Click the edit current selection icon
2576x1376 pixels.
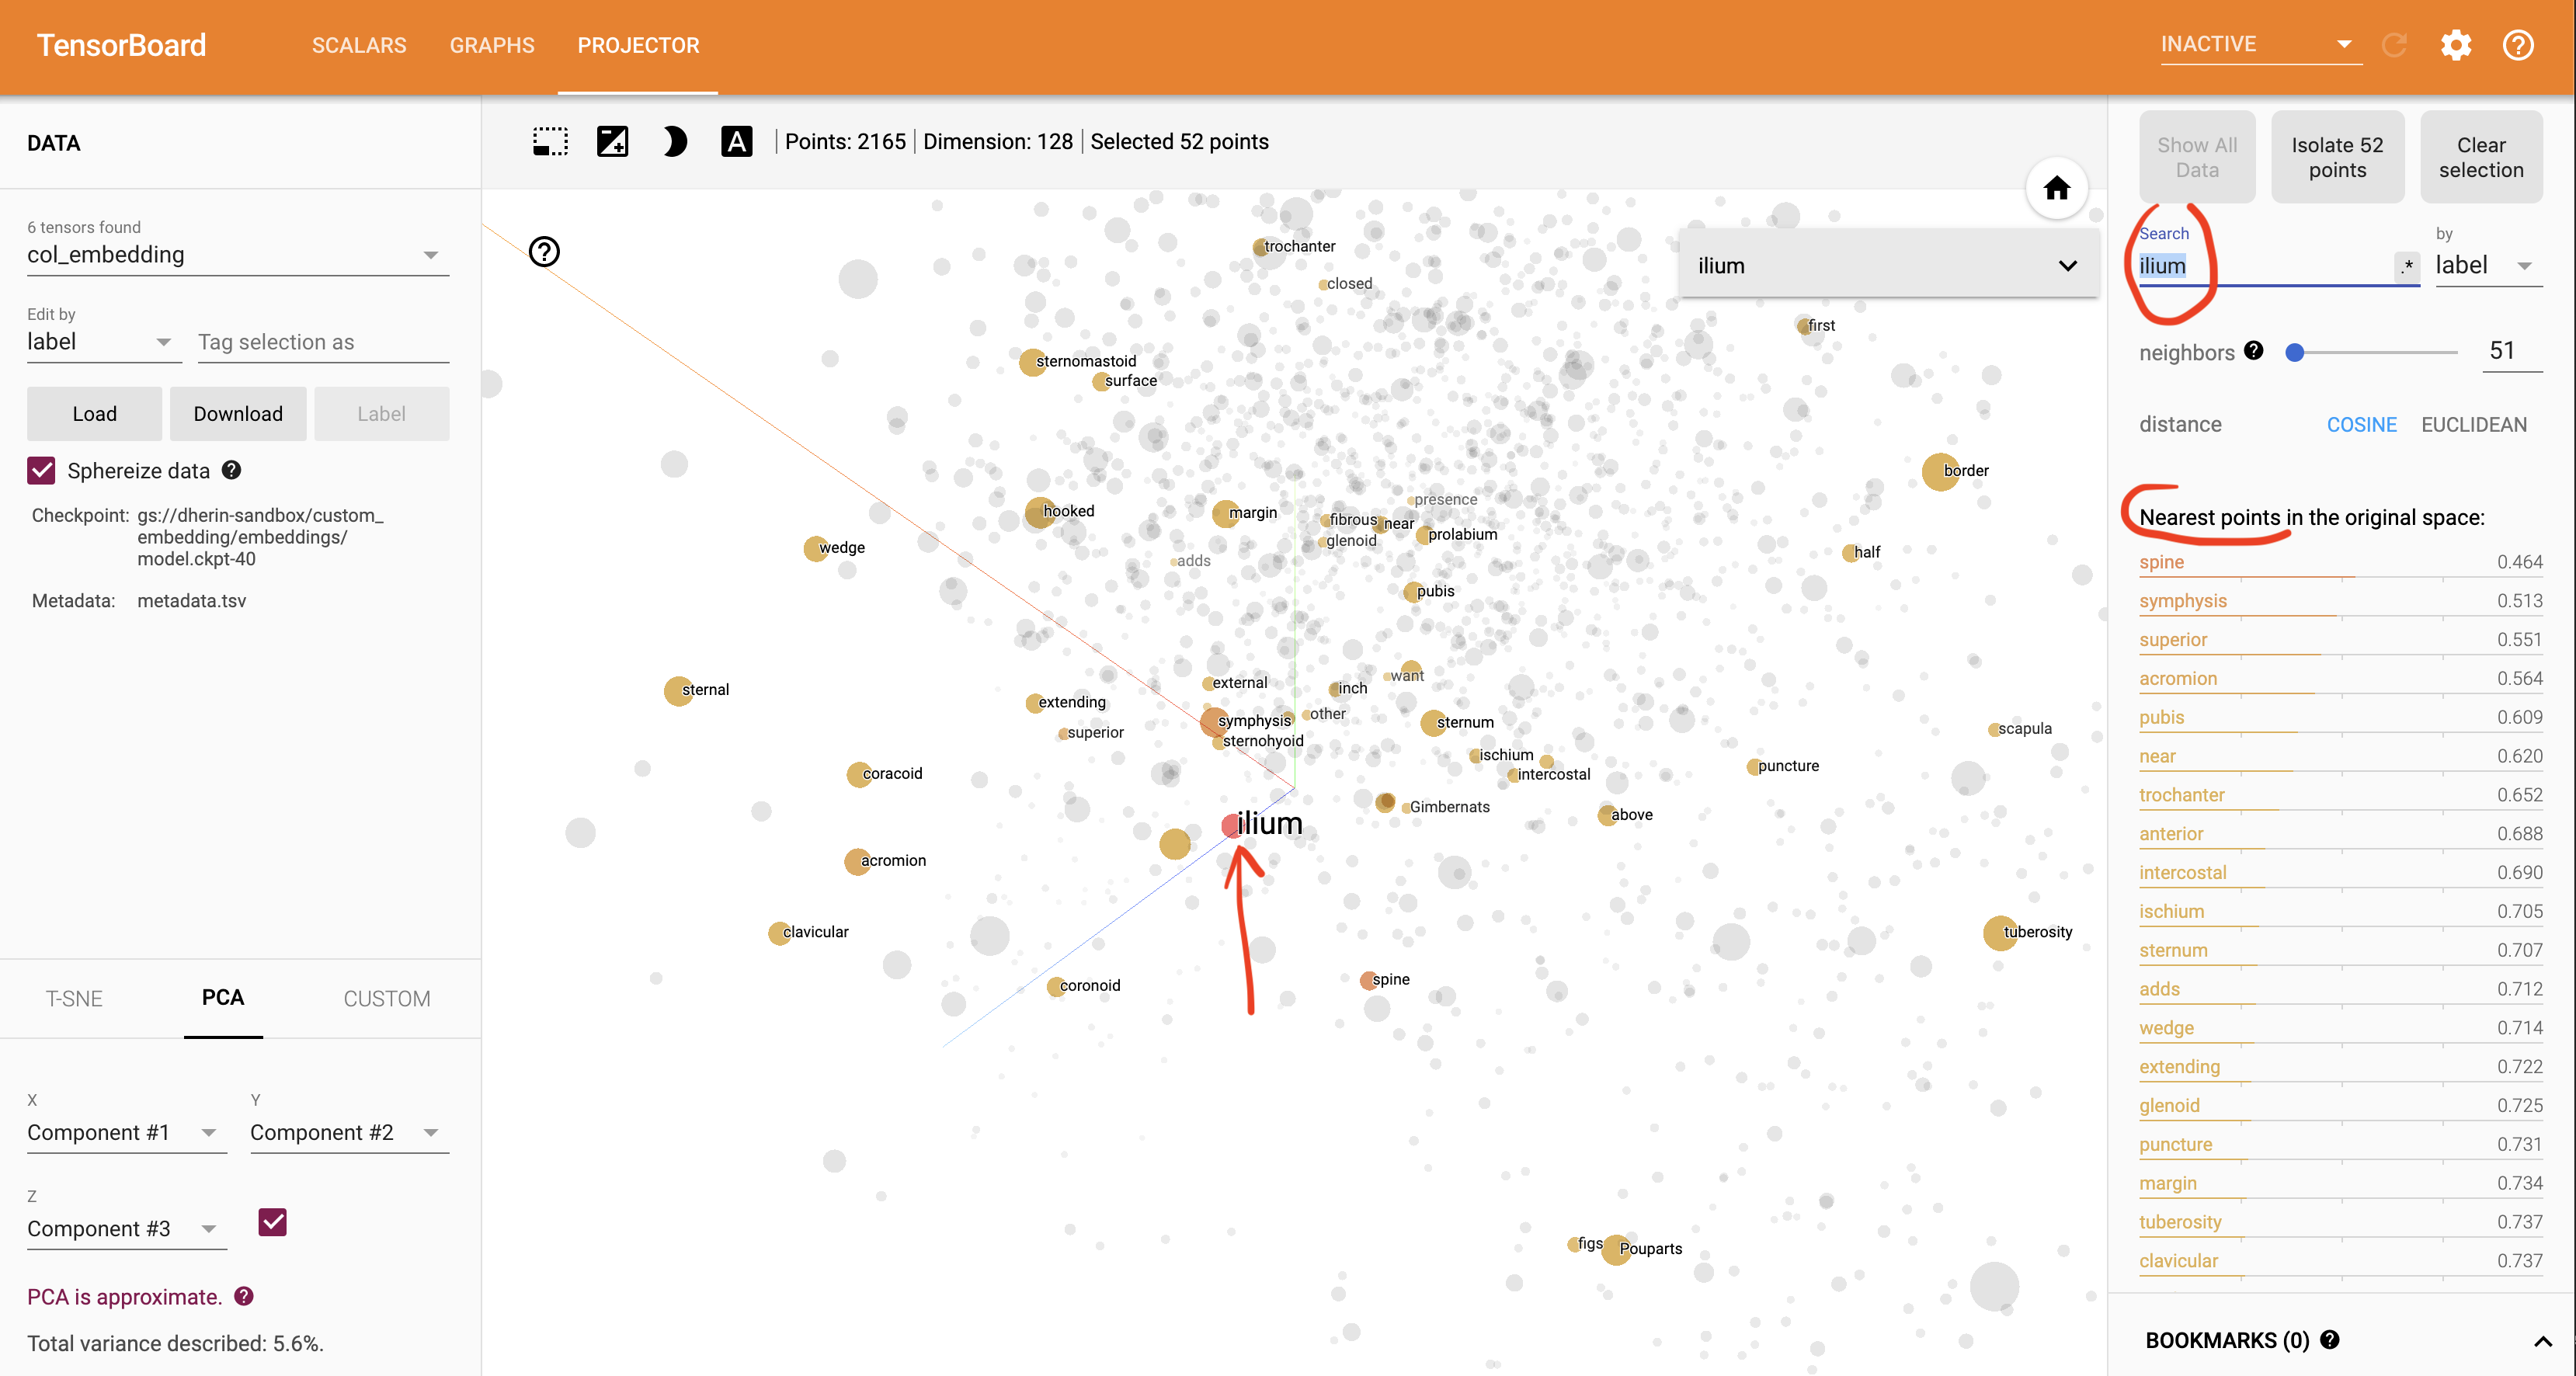pyautogui.click(x=612, y=141)
